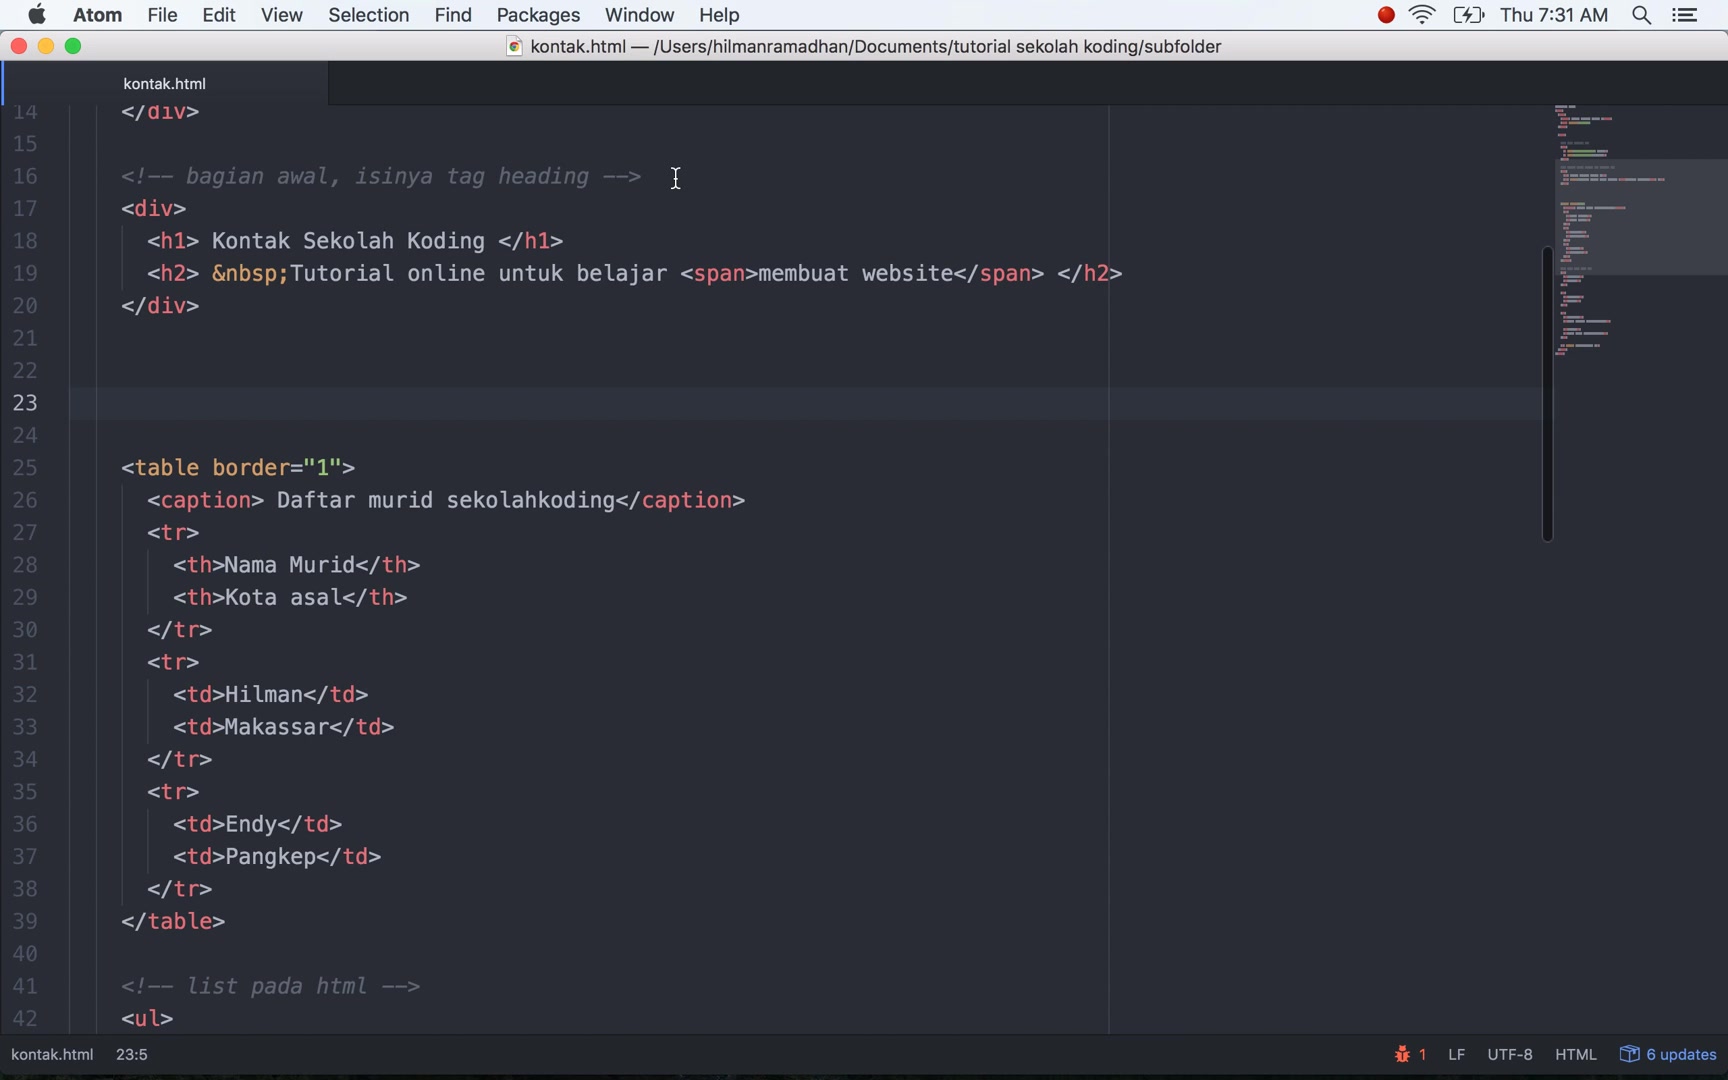1728x1080 pixels.
Task: Click the red recording indicator icon
Action: click(1386, 15)
